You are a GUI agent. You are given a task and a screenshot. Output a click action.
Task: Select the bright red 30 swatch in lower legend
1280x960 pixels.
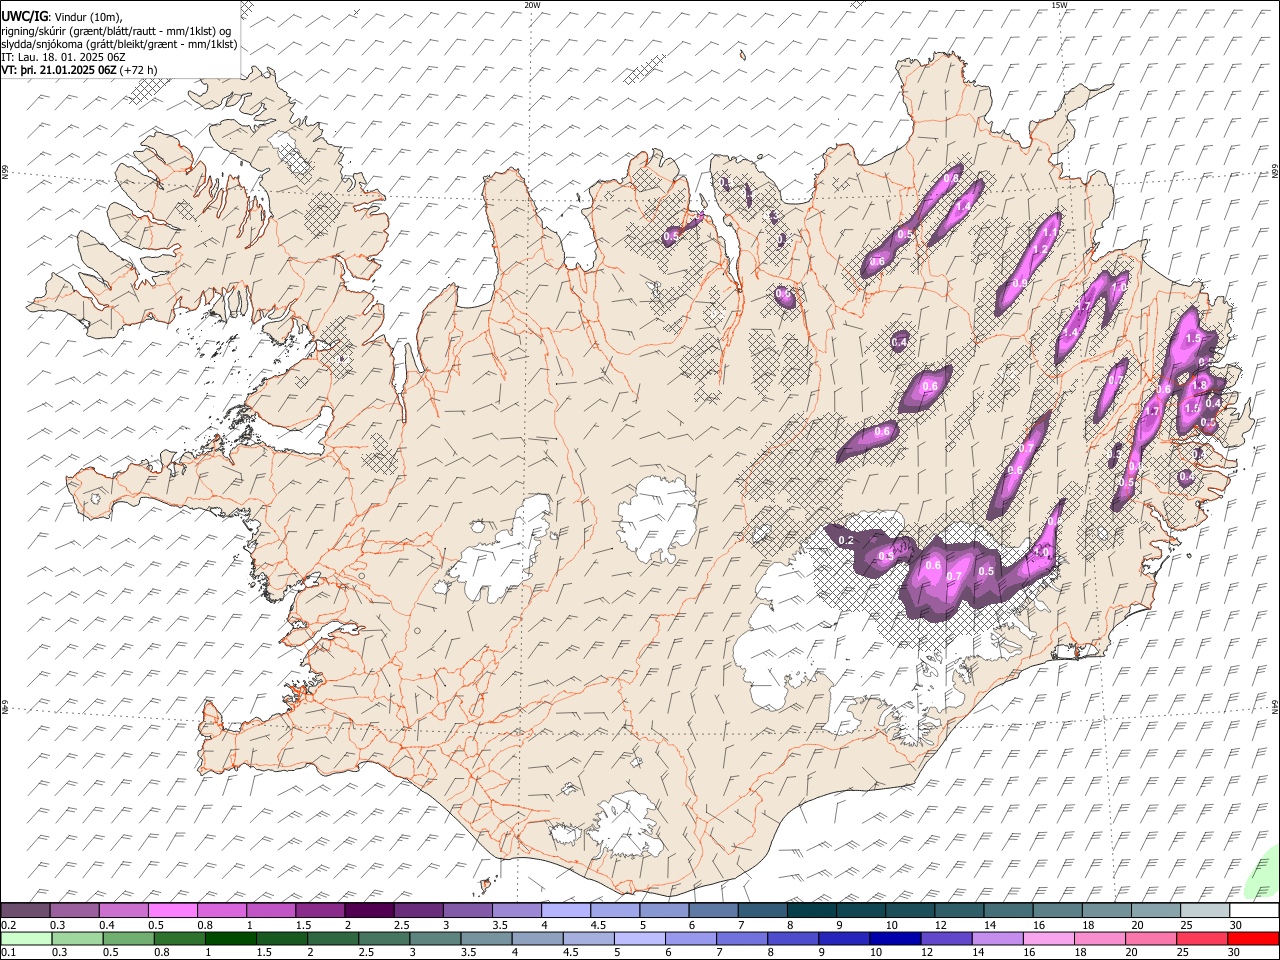coord(1253,938)
